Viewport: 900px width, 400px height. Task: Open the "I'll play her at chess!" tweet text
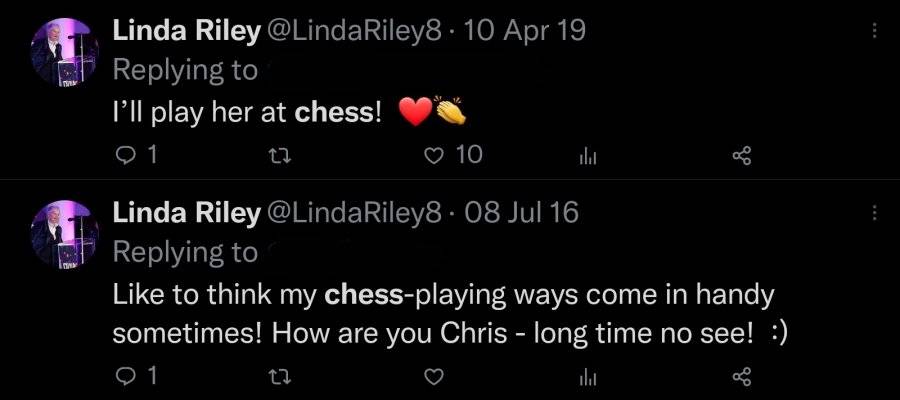tap(247, 114)
